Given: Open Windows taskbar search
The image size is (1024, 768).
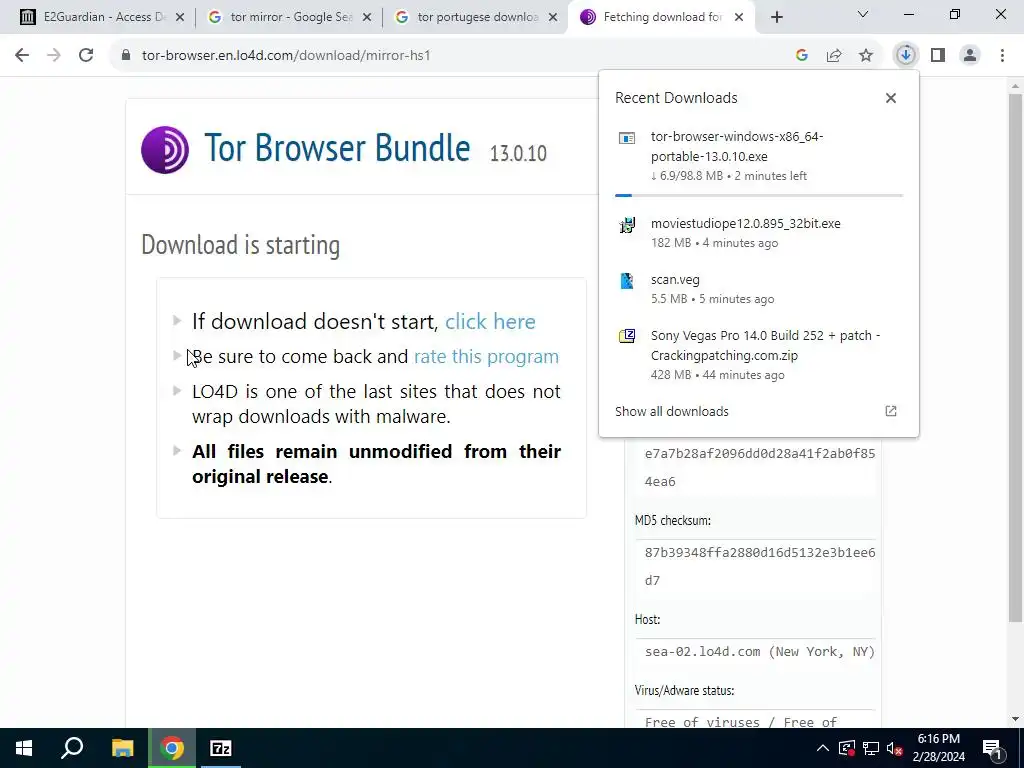Looking at the screenshot, I should pyautogui.click(x=72, y=748).
